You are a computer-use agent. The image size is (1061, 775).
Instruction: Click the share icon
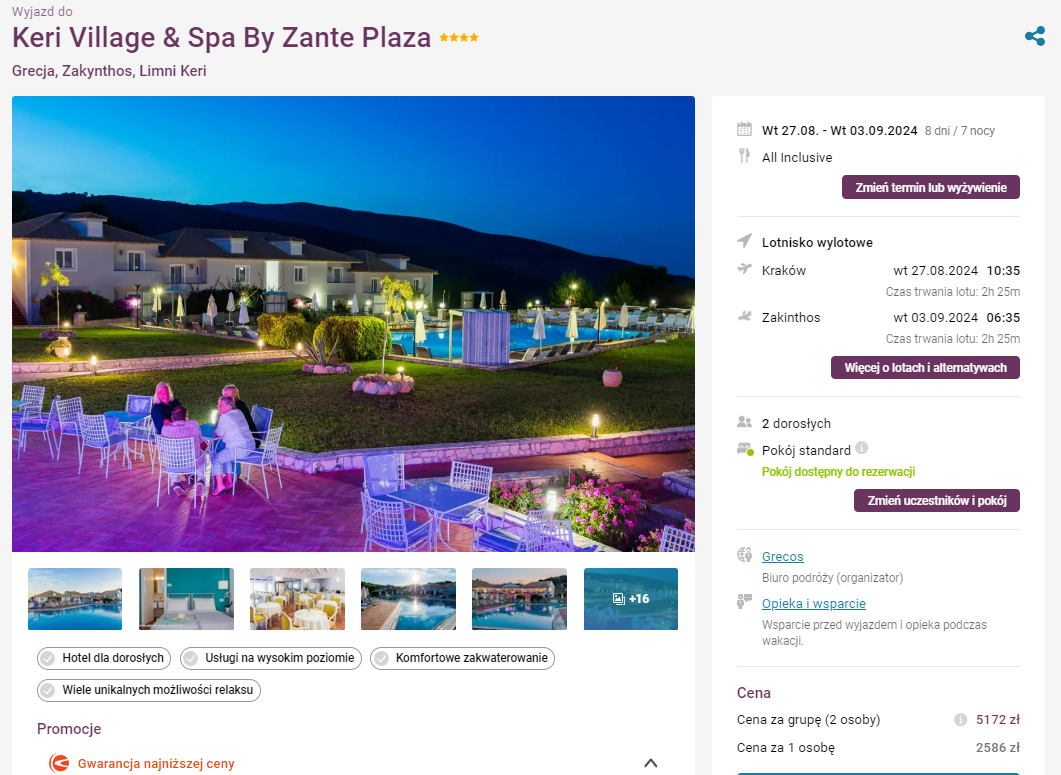click(x=1035, y=36)
